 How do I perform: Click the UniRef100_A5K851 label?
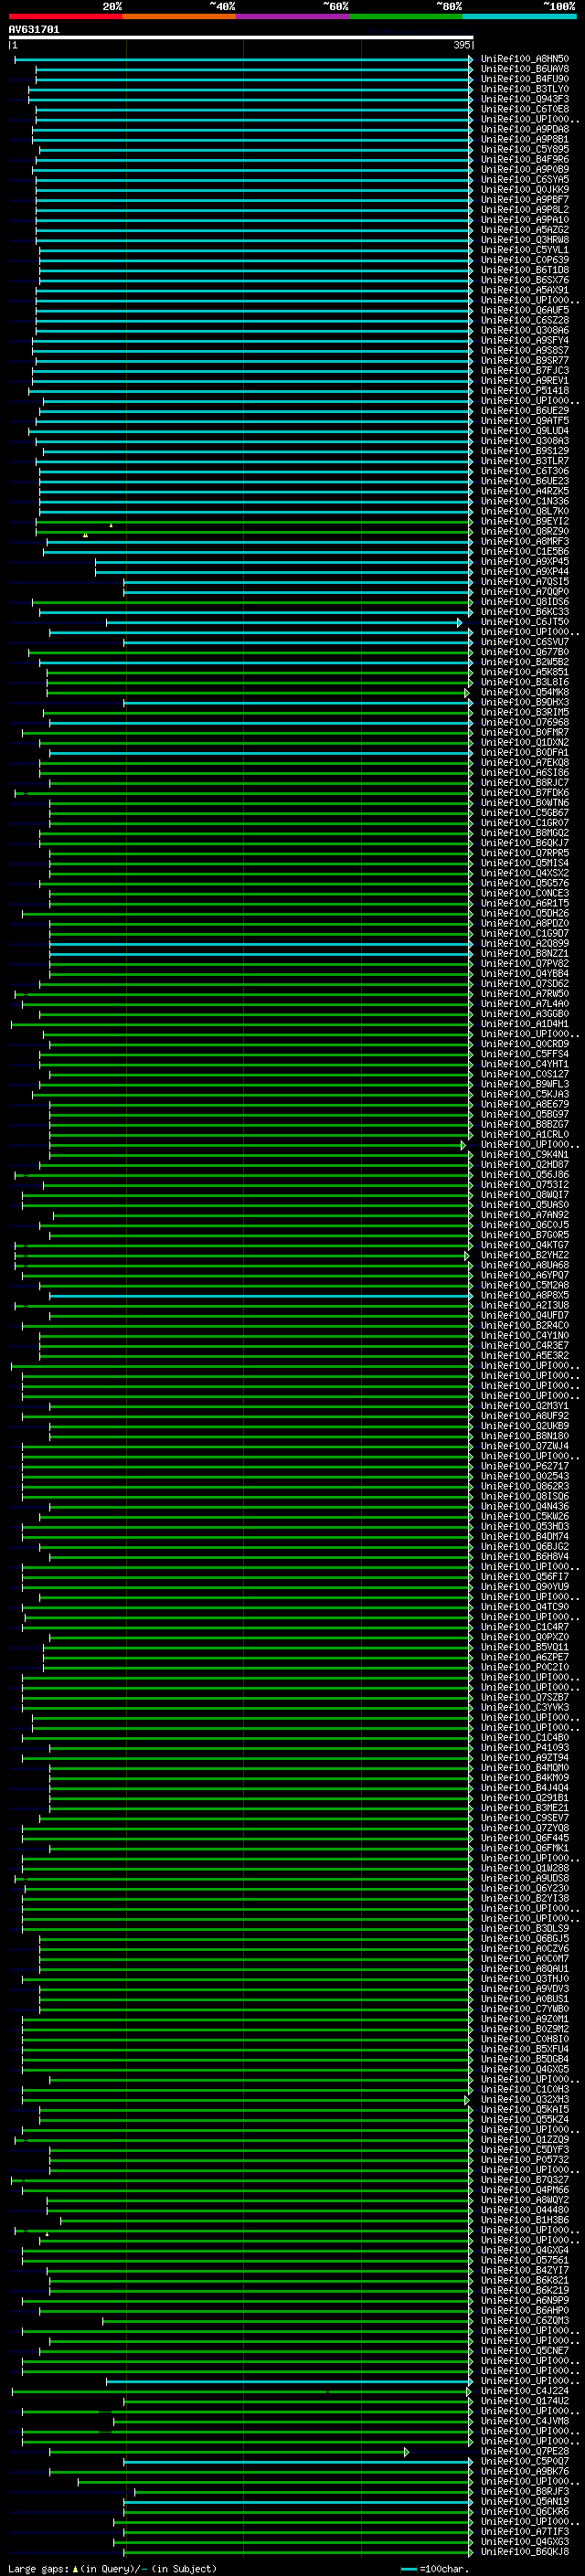[x=524, y=672]
